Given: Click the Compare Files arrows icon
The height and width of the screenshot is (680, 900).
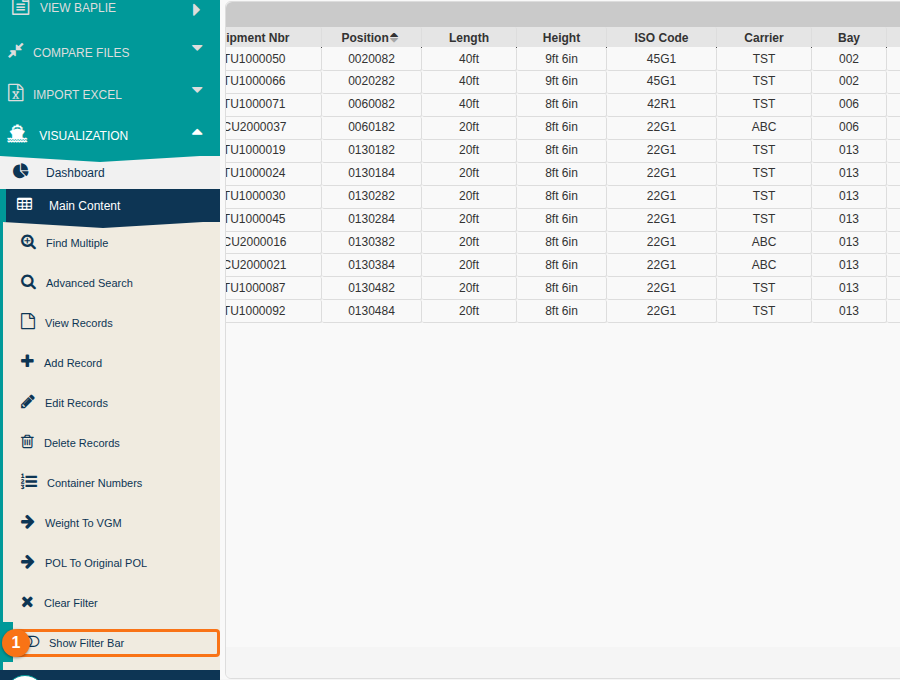Looking at the screenshot, I should click(x=16, y=50).
